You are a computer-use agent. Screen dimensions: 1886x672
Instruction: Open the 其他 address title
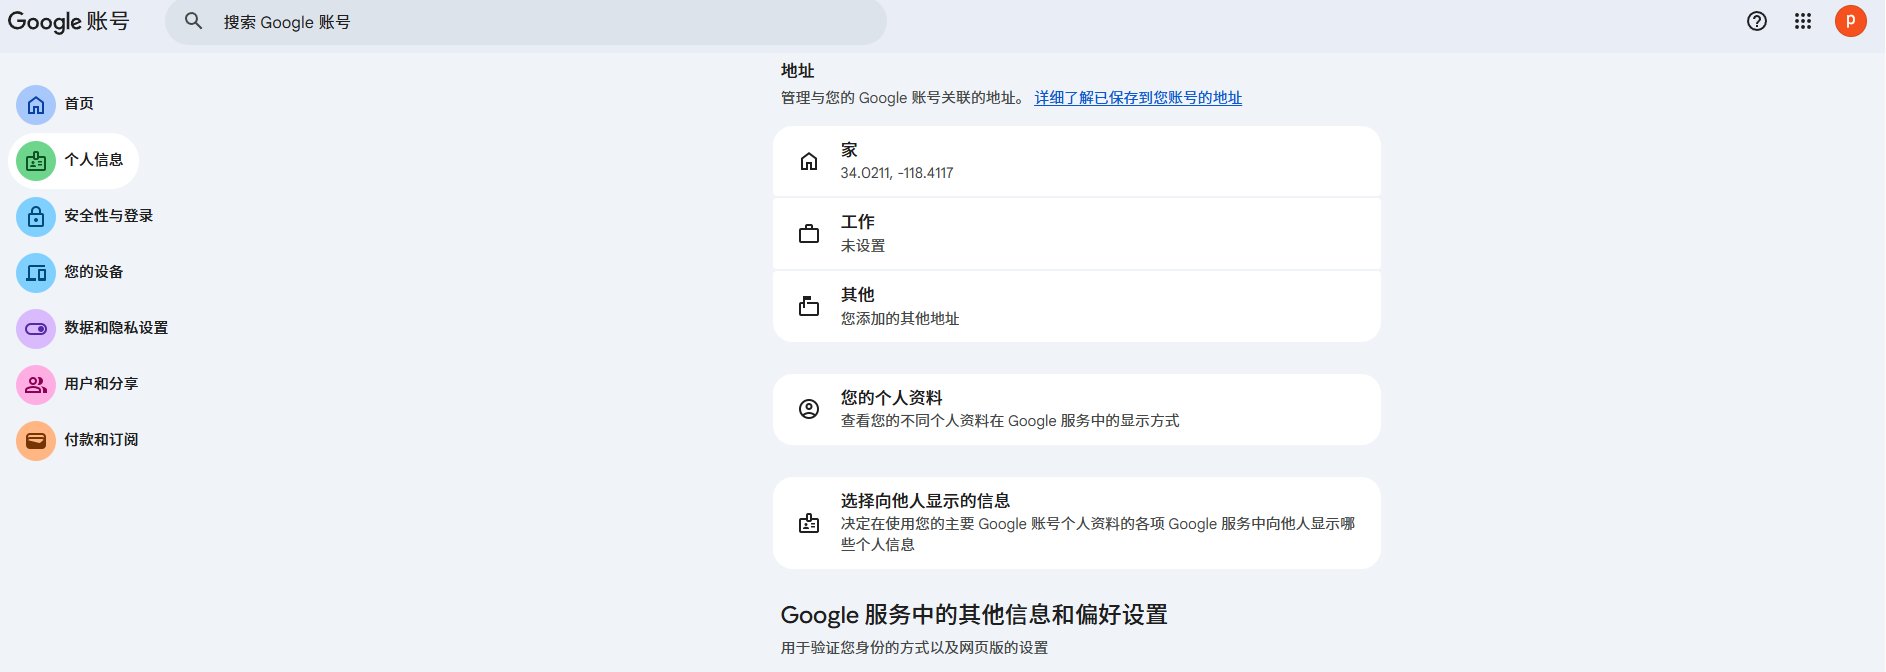[857, 295]
